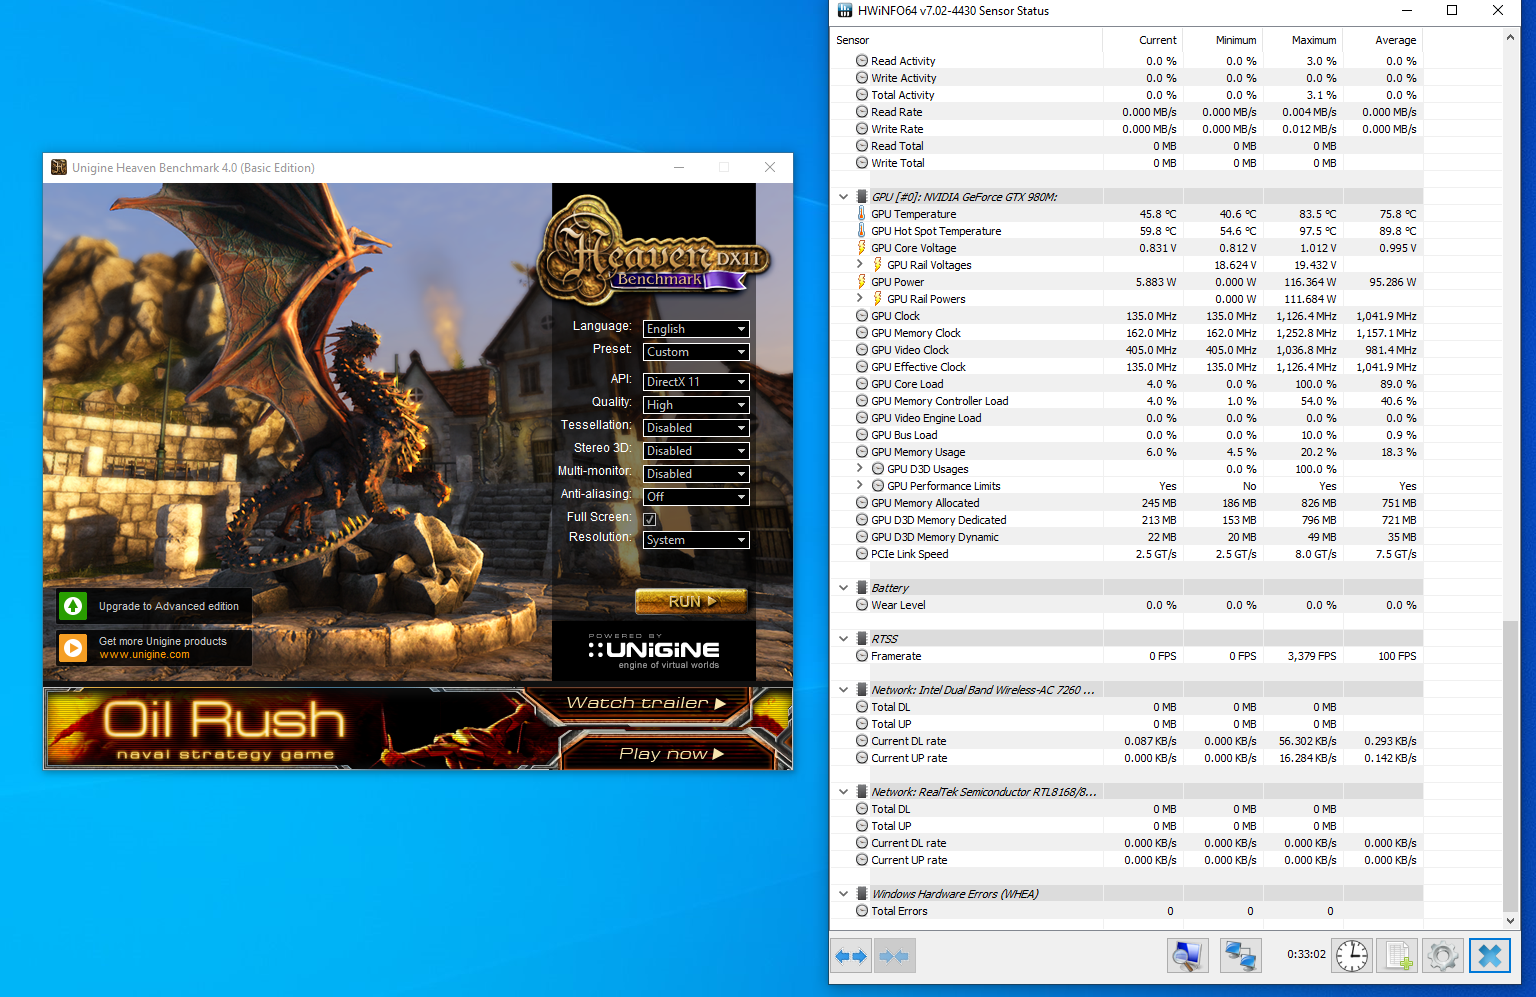Reset sensor timer with the clock icon
Screen dimensions: 1536x997
tap(1352, 956)
